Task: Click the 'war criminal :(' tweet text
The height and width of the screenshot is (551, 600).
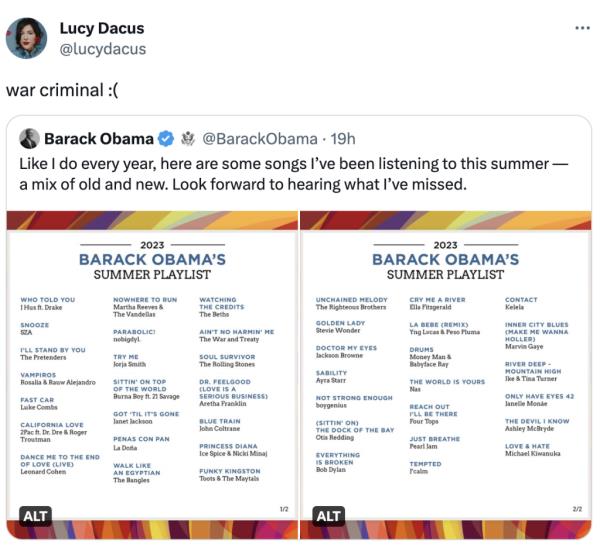Action: (x=62, y=91)
